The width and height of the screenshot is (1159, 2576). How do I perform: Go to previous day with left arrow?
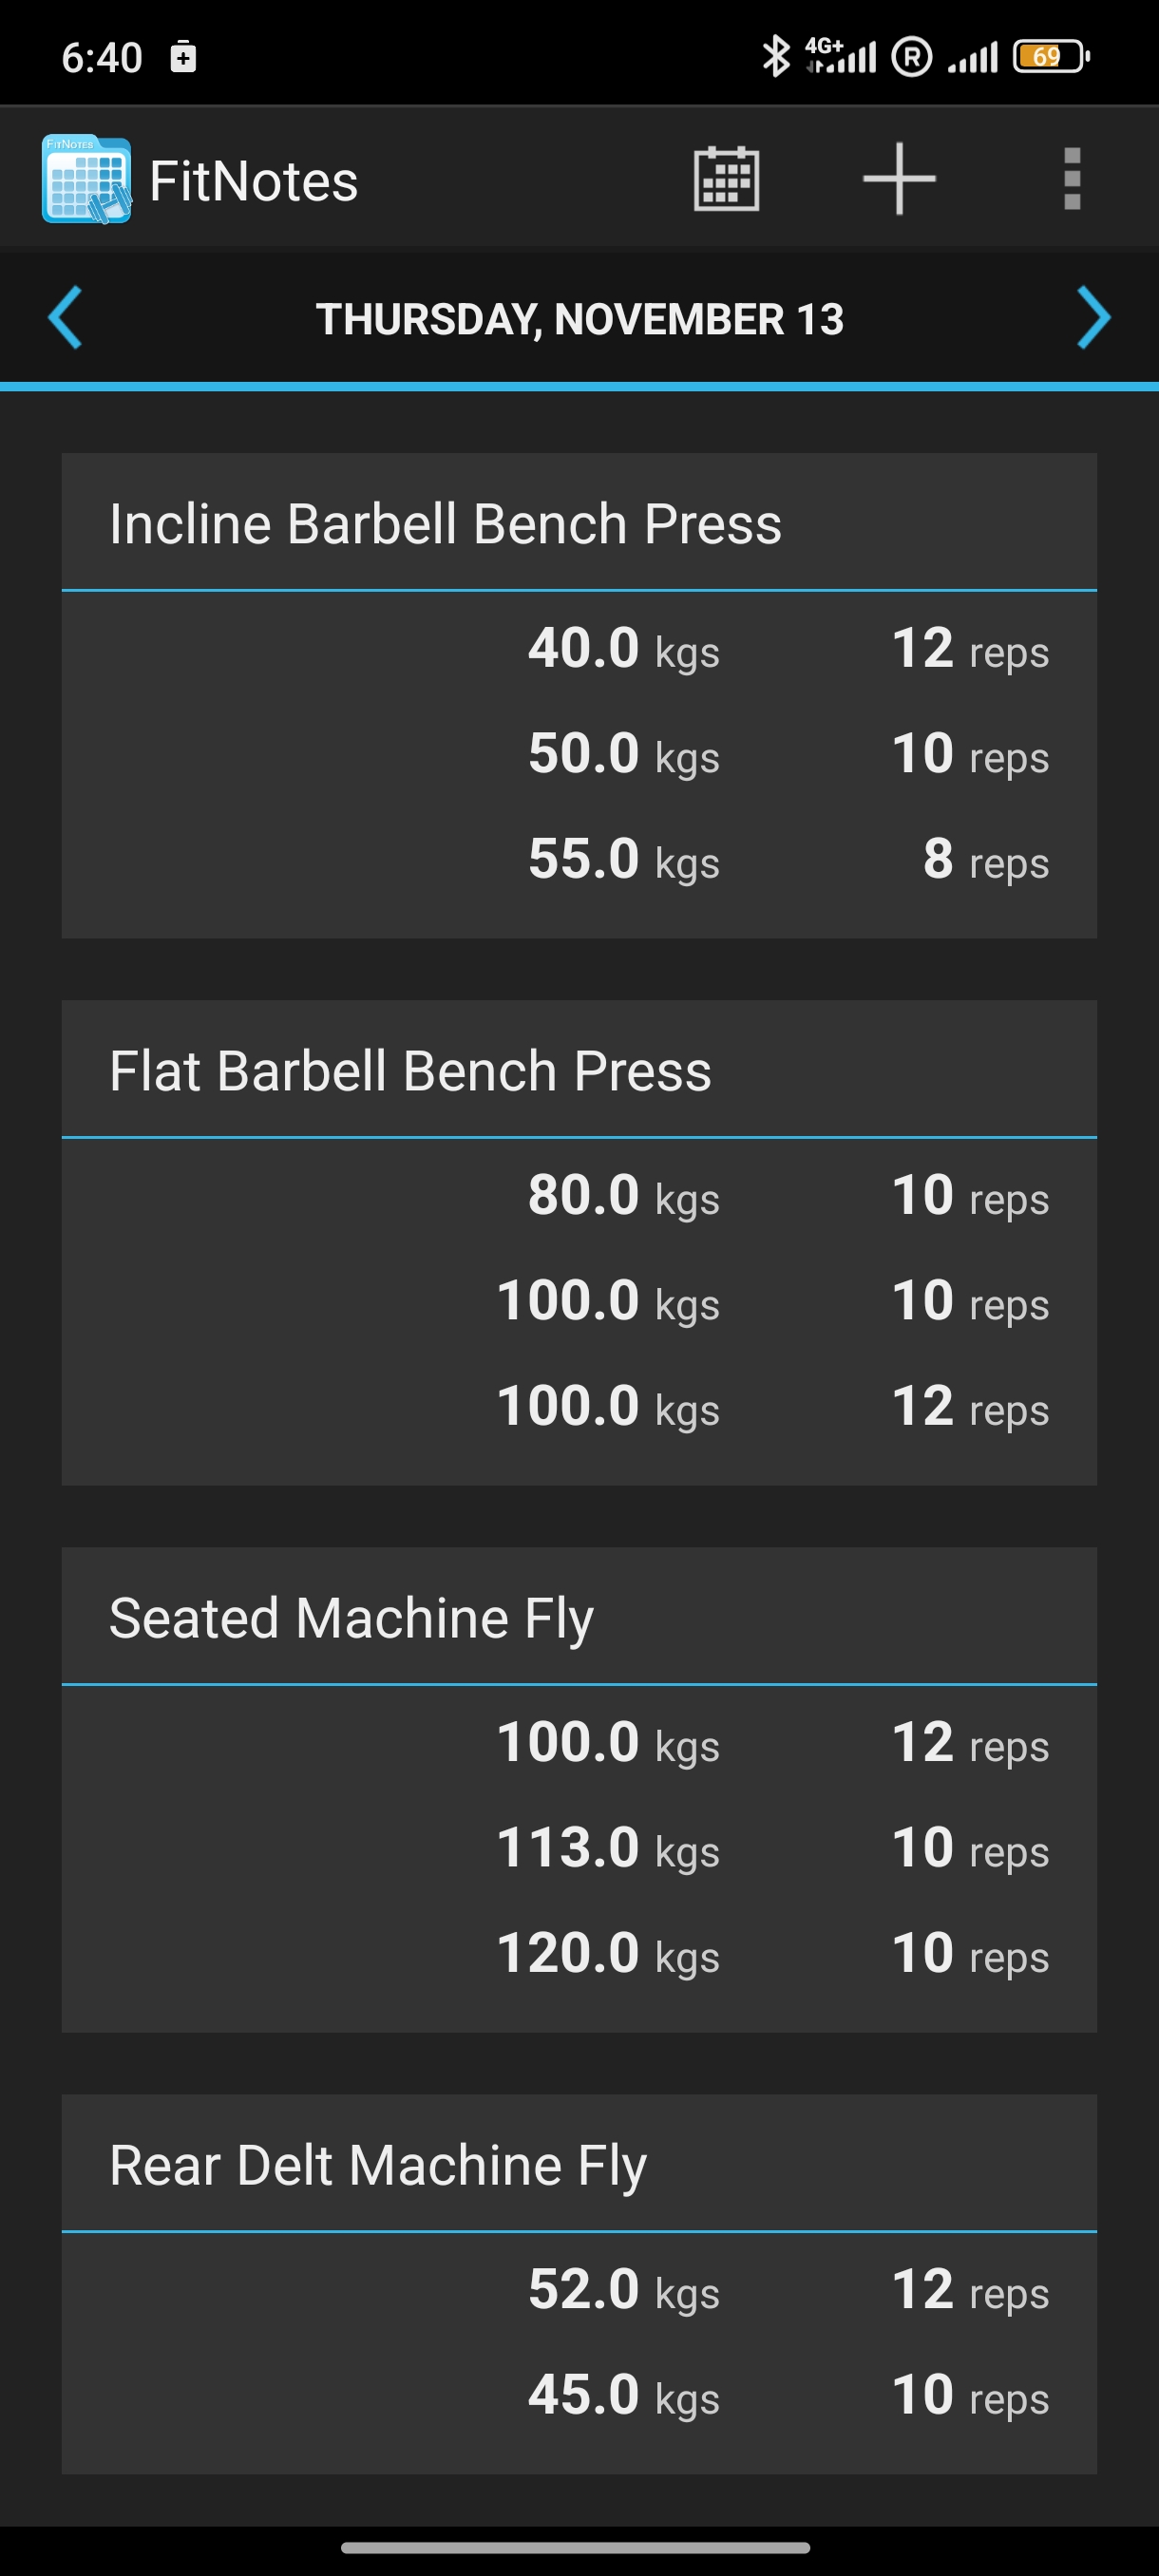pyautogui.click(x=66, y=318)
